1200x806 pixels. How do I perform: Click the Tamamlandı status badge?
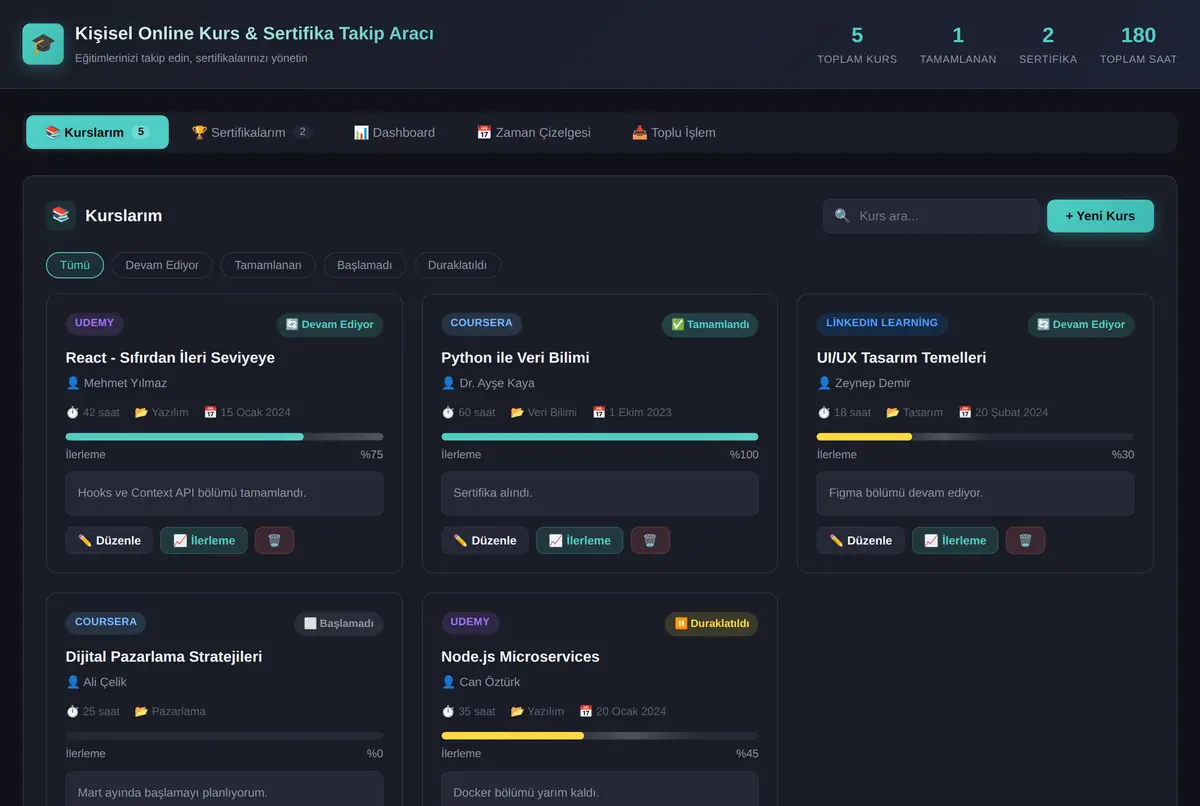pos(710,325)
